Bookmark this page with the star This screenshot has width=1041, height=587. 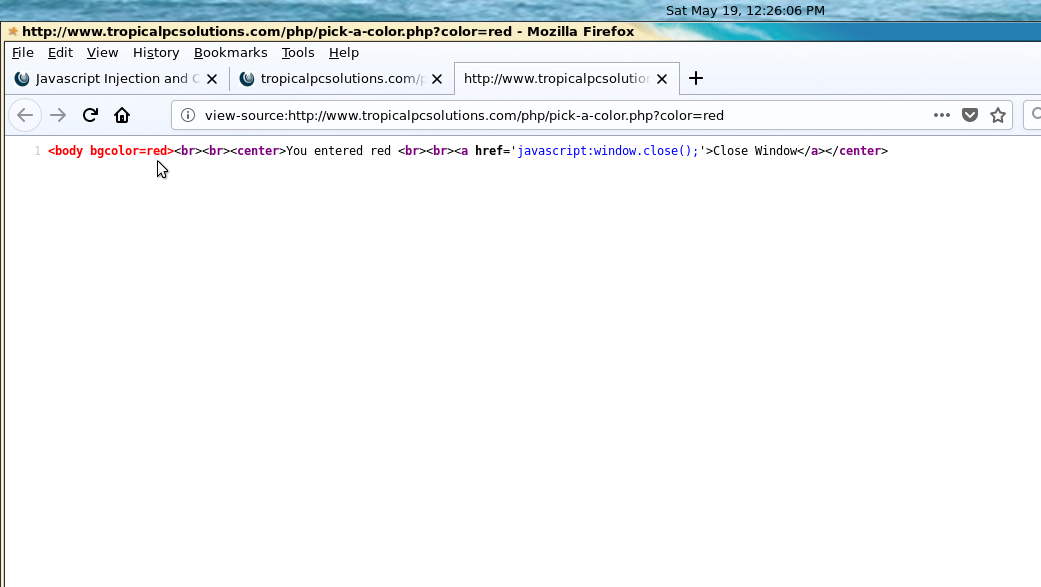(998, 116)
